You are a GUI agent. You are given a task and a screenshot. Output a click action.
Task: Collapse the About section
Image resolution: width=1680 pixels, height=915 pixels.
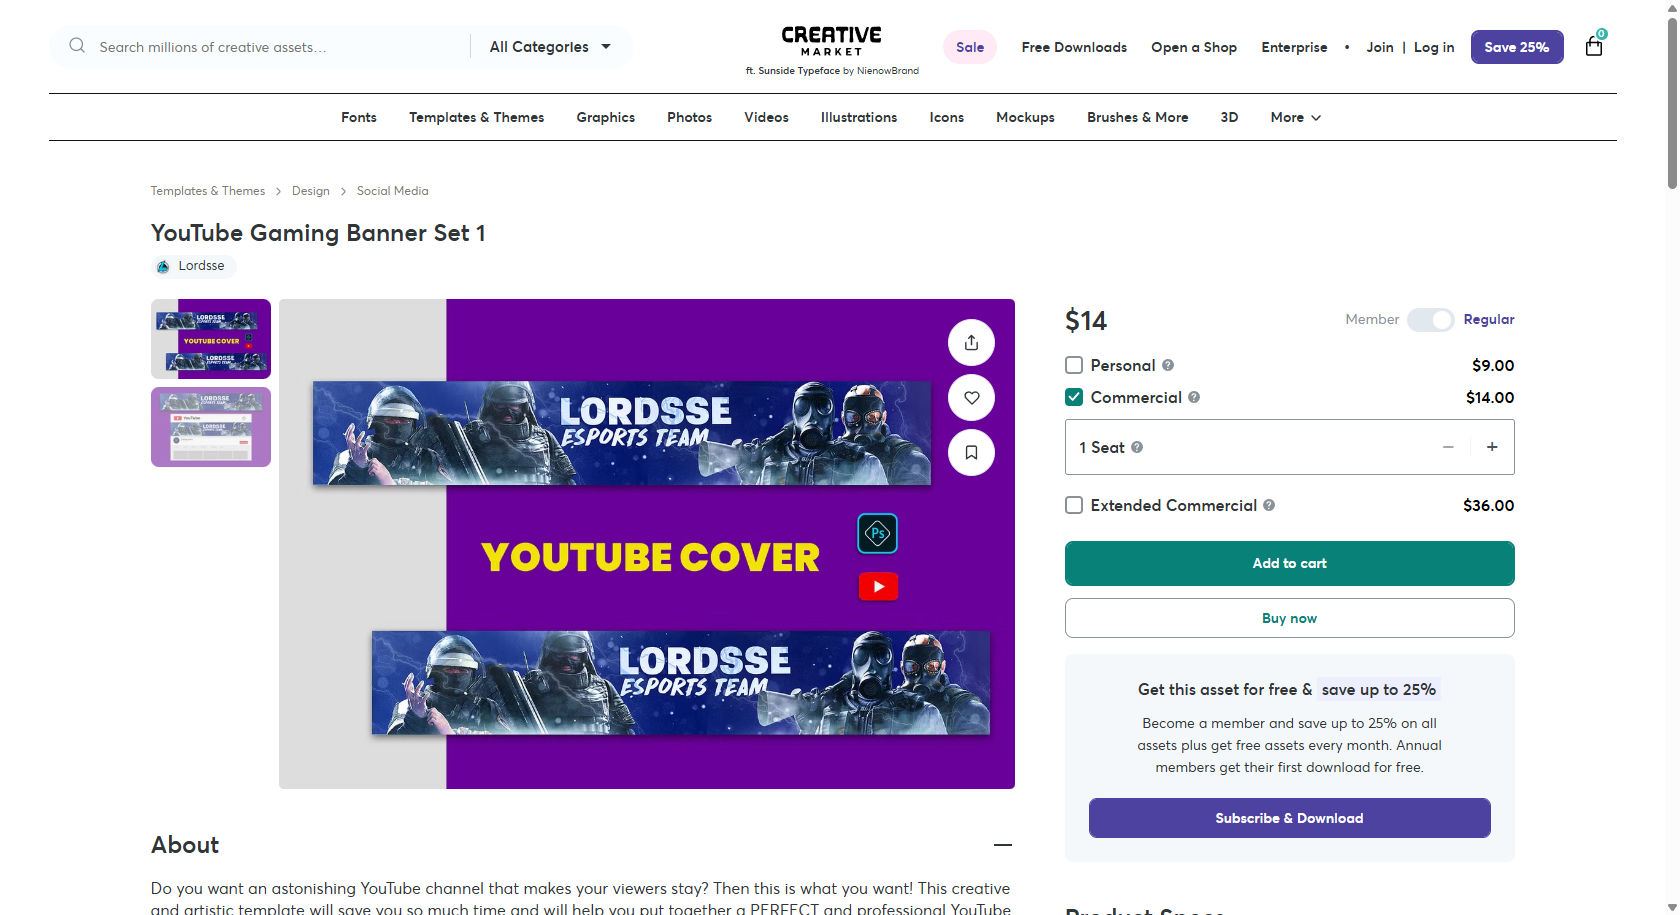pyautogui.click(x=1003, y=845)
